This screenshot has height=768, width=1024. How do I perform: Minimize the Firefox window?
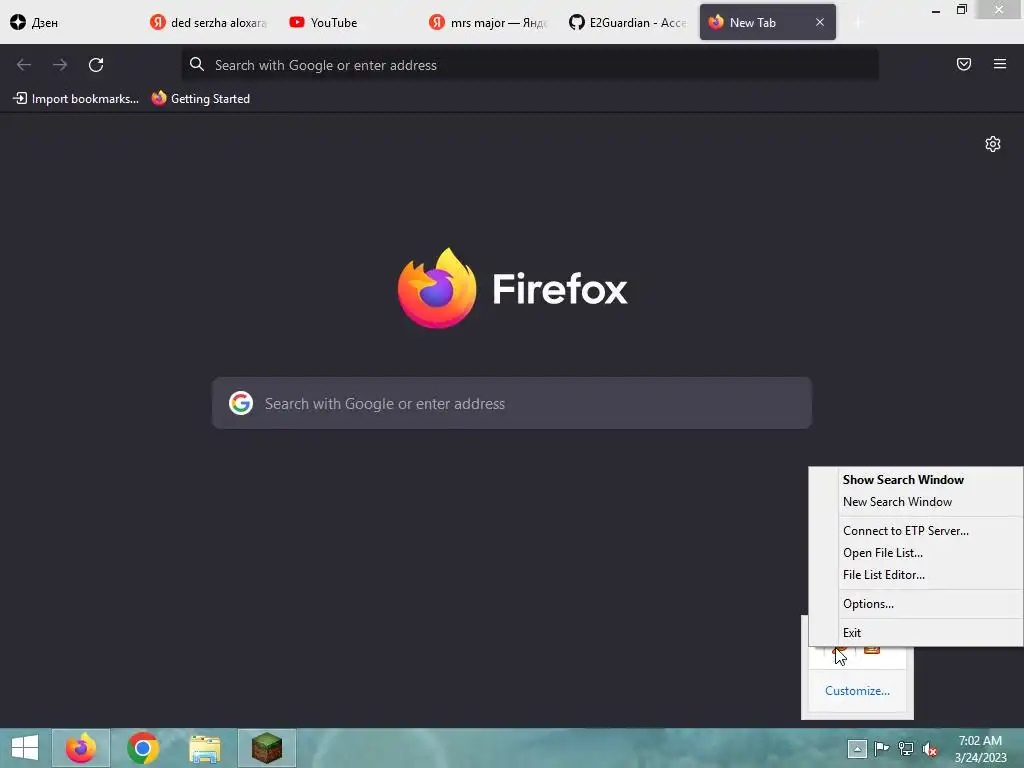936,10
